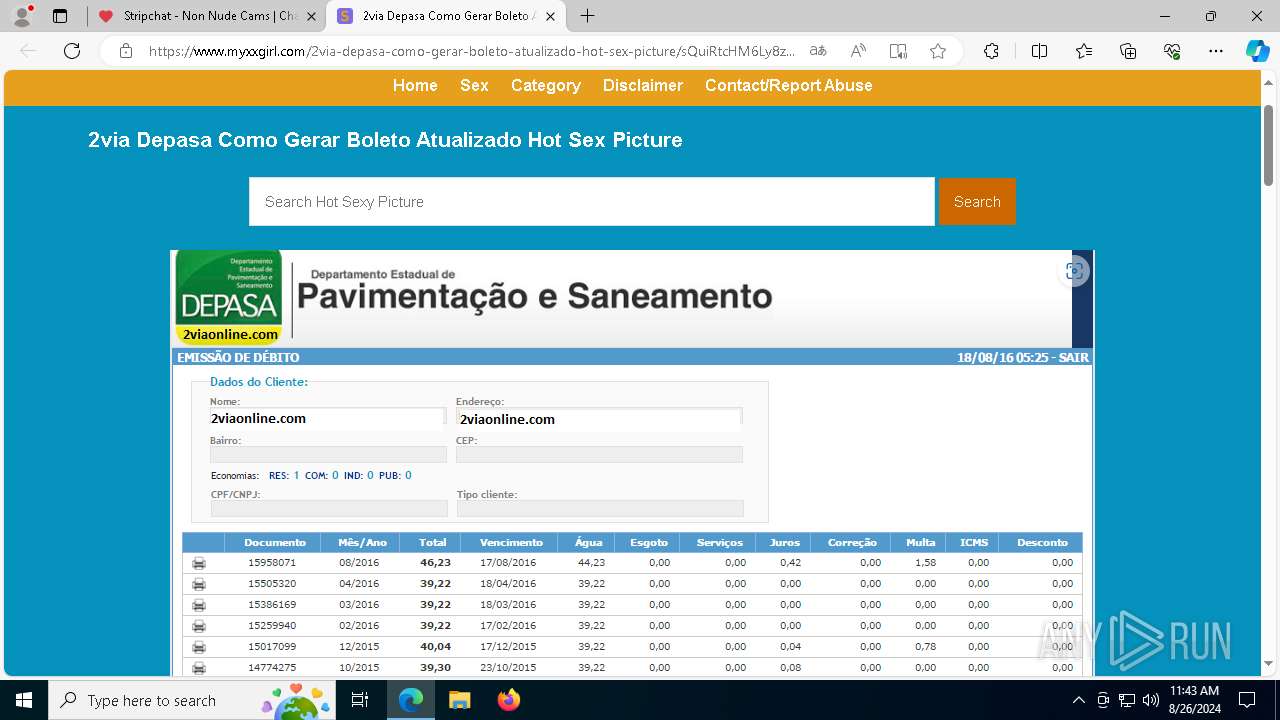Image resolution: width=1280 pixels, height=720 pixels.
Task: Click the Endereço field
Action: tap(599, 418)
